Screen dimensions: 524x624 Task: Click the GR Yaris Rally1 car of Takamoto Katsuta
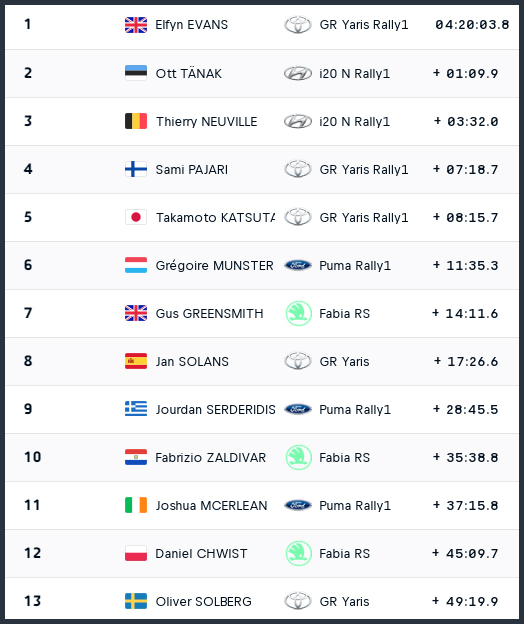coord(364,217)
